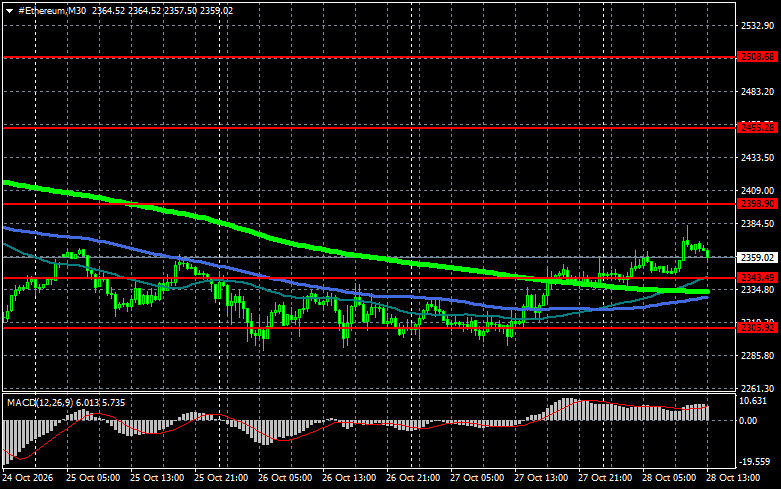Click the MACD scale value 10.631
The width and height of the screenshot is (781, 489).
click(x=753, y=401)
